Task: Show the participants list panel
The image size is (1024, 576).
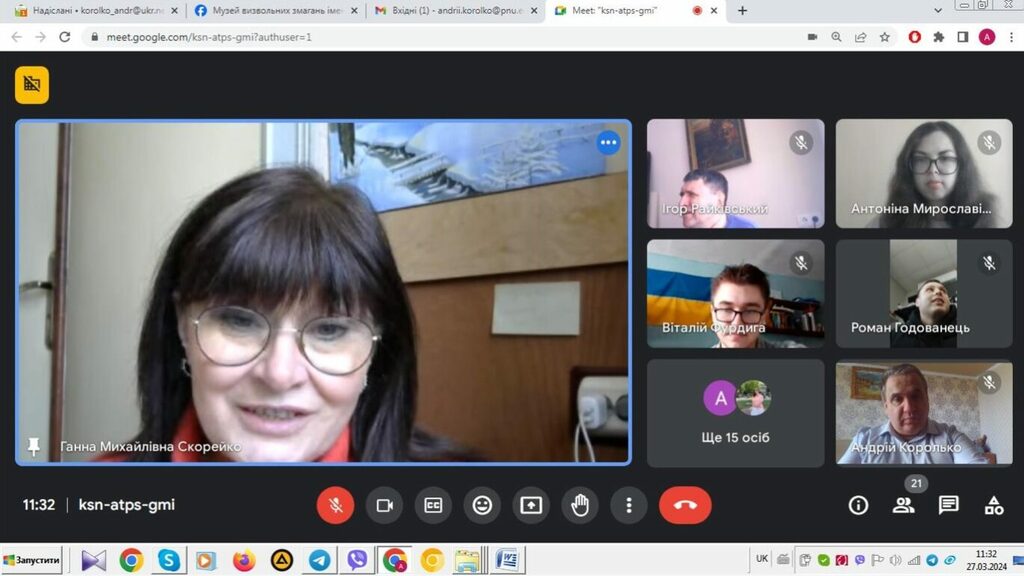Action: coord(903,505)
